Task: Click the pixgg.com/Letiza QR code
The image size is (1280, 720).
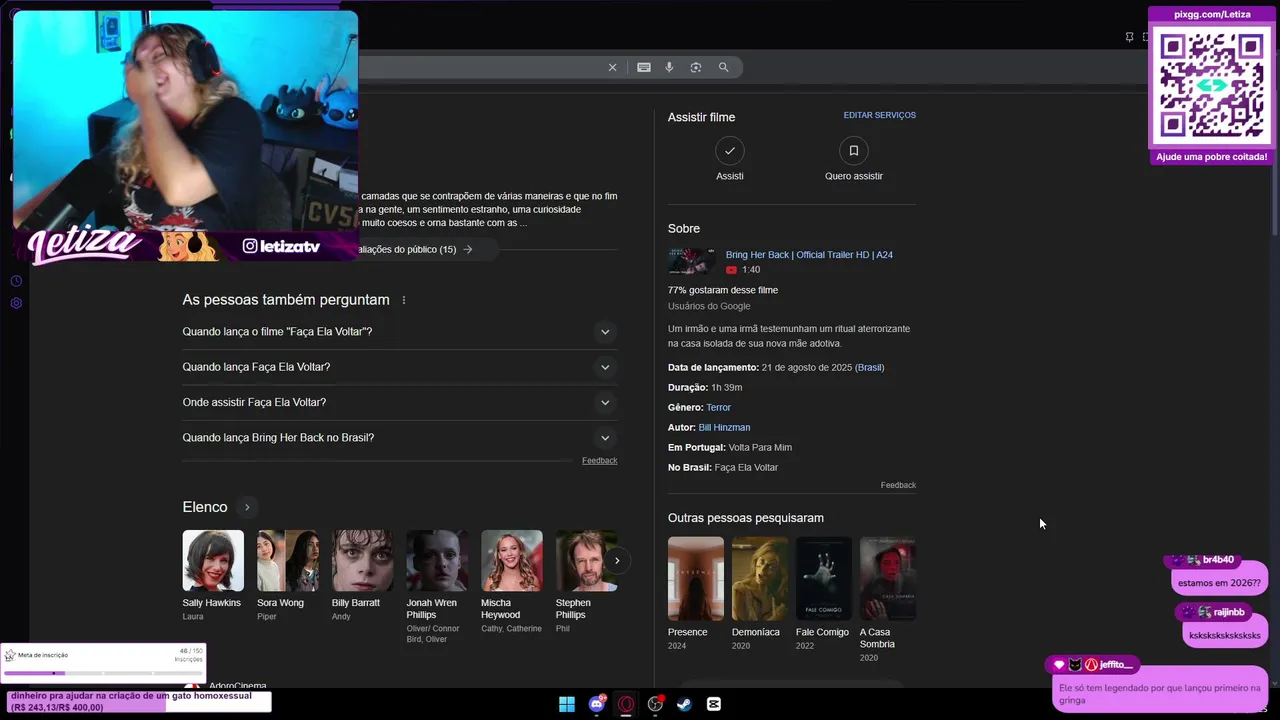Action: [x=1212, y=86]
